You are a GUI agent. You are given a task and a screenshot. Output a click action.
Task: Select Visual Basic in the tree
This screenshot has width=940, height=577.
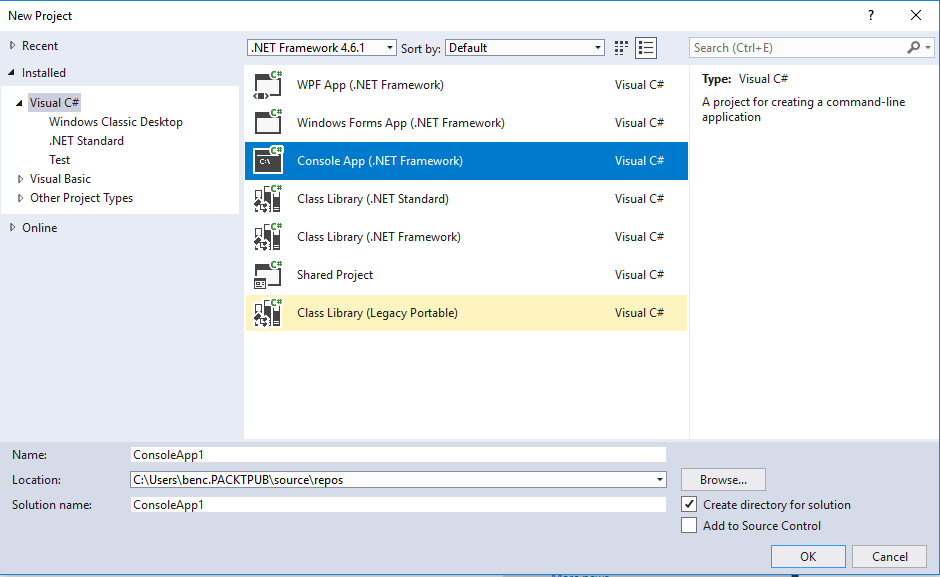(61, 179)
